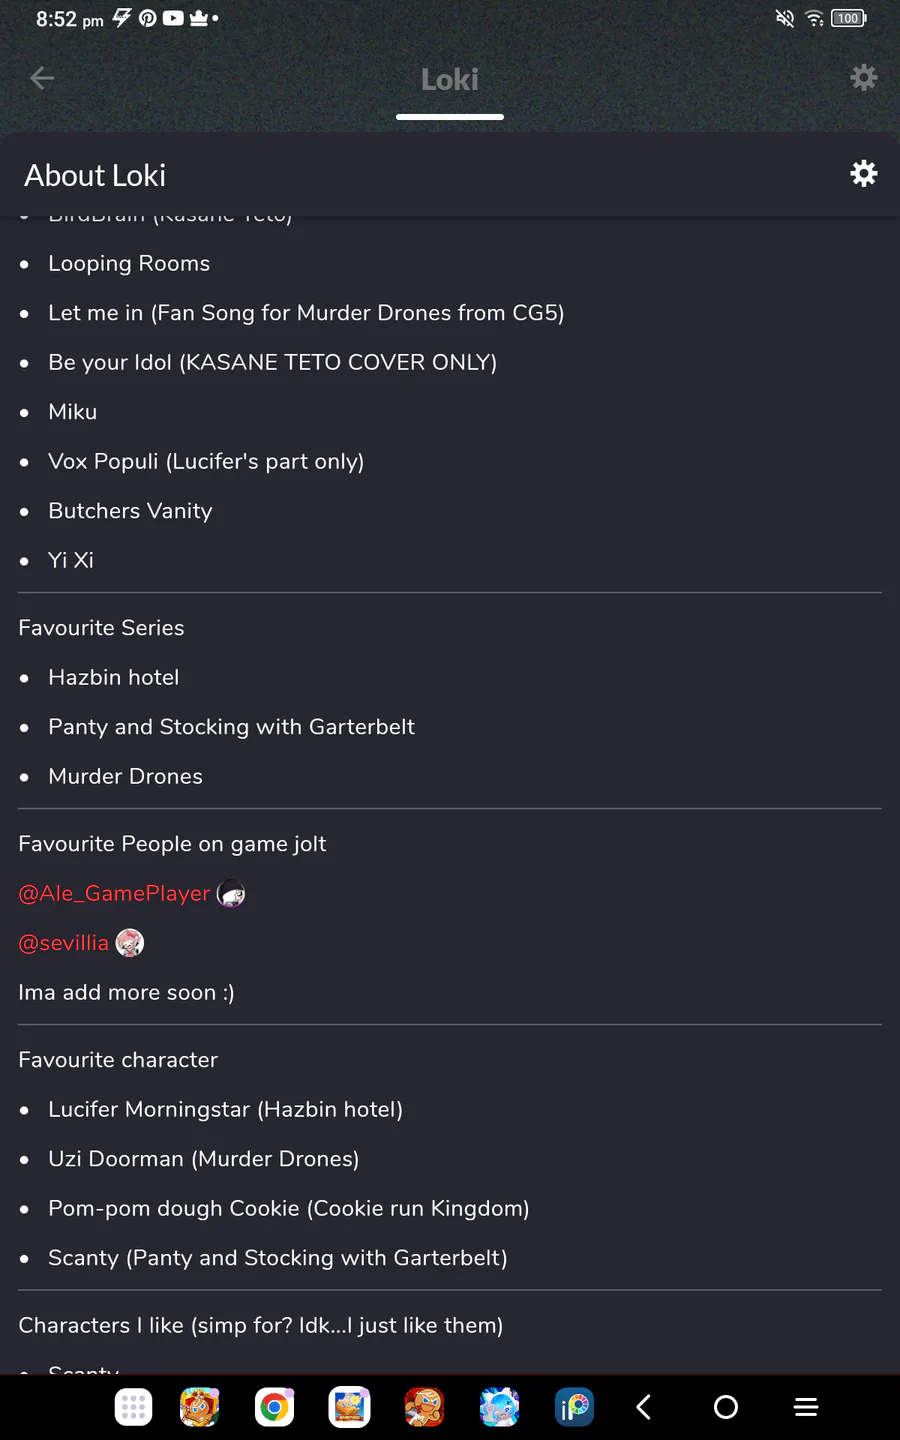The image size is (900, 1440).
Task: Open the ibis Paint app
Action: tap(574, 1408)
